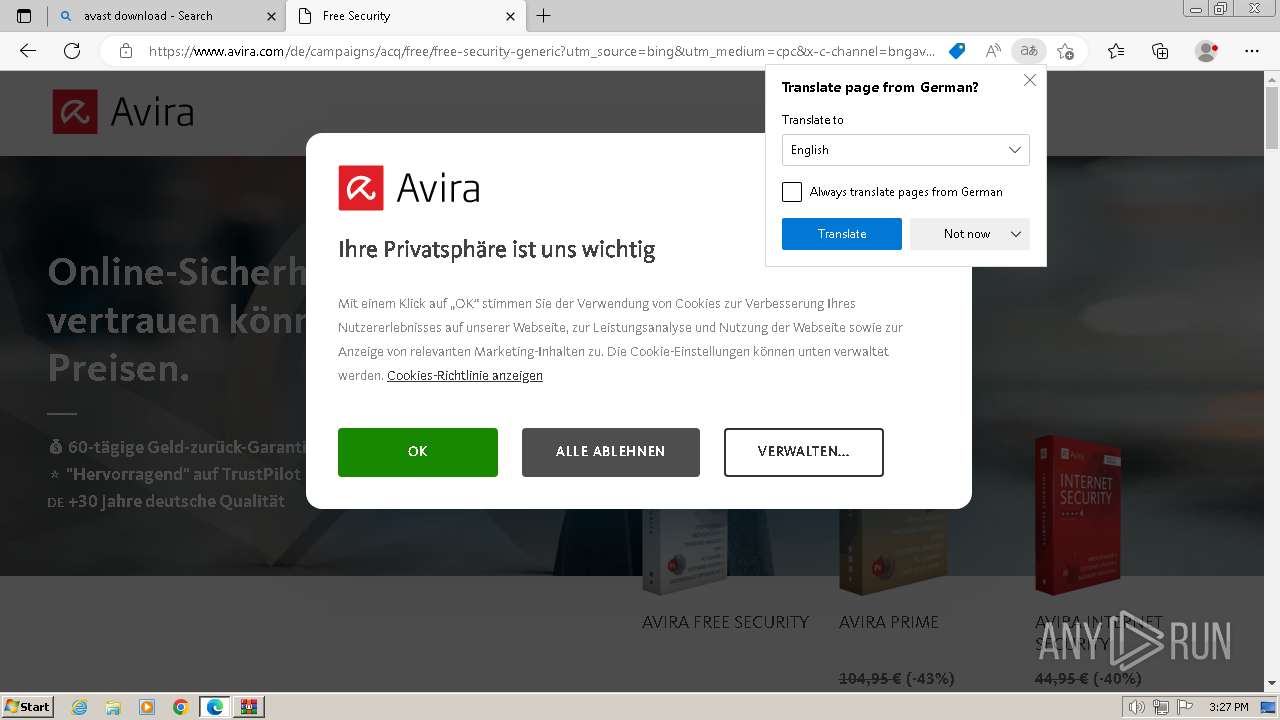Add this page to favorites
1280x720 pixels.
[1065, 51]
